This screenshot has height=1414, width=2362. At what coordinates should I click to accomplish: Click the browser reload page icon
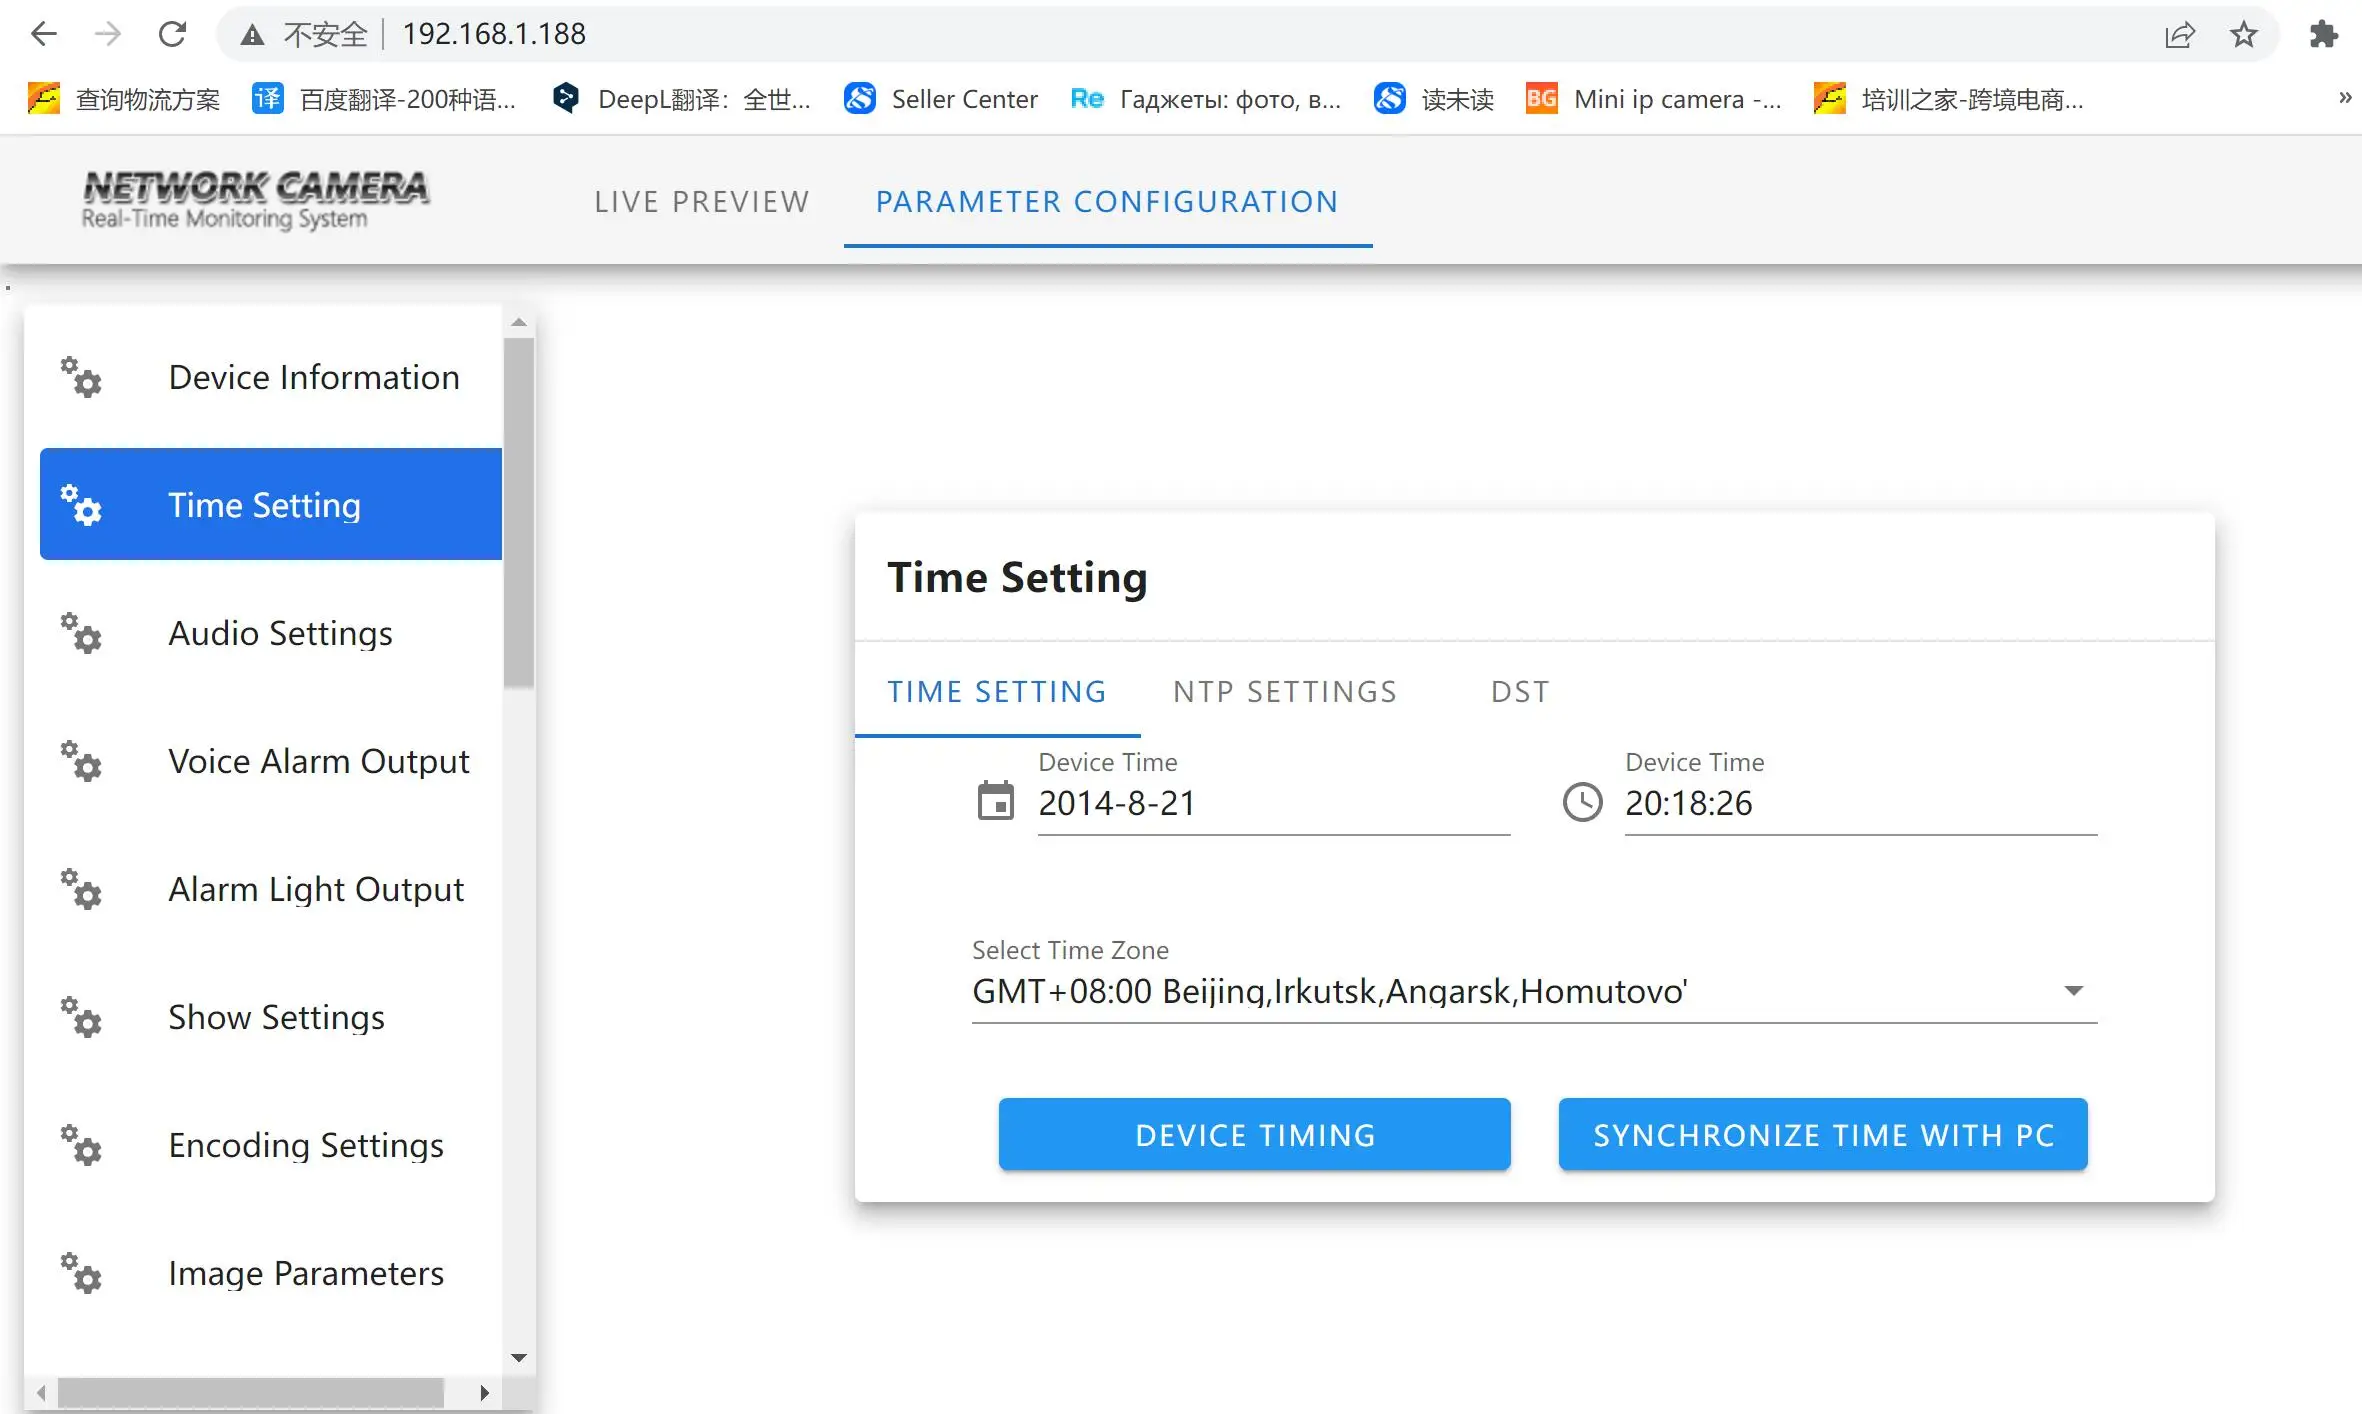point(172,34)
